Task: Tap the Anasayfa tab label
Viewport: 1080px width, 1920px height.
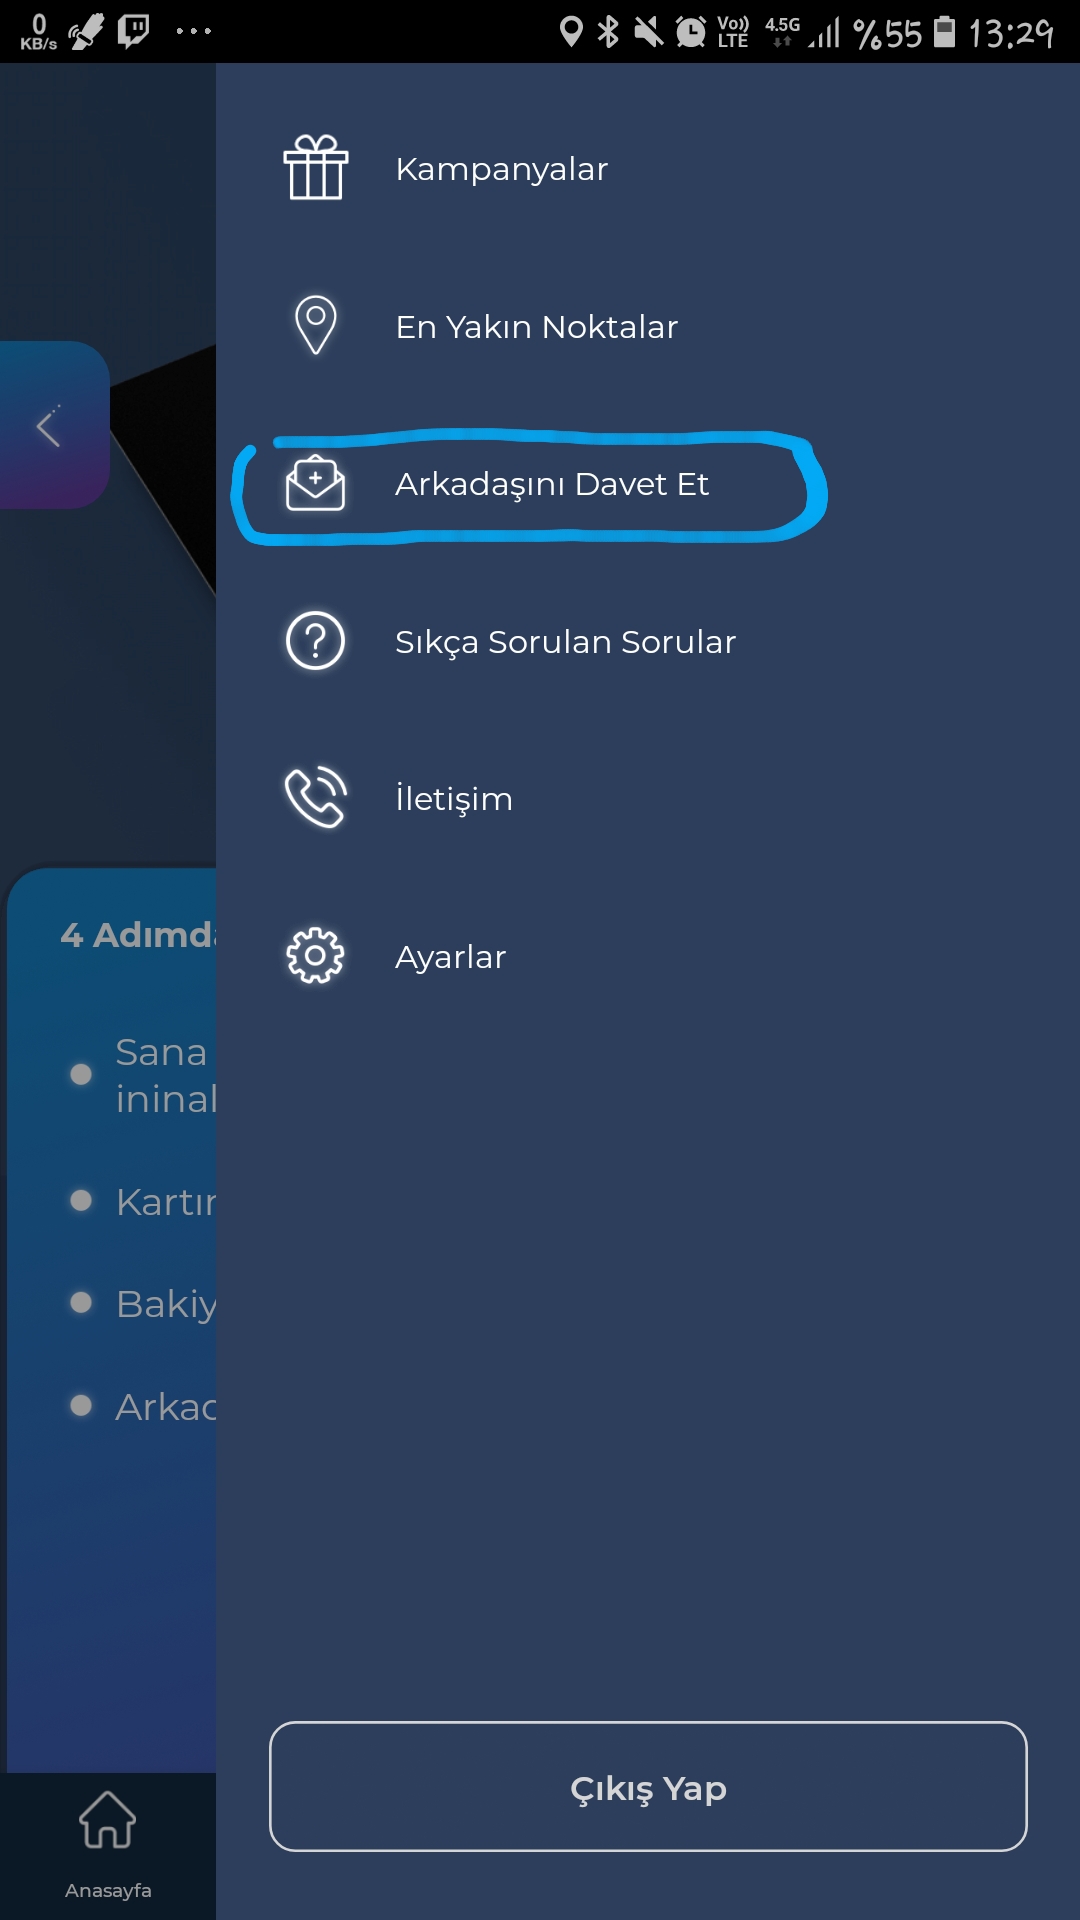Action: (x=108, y=1890)
